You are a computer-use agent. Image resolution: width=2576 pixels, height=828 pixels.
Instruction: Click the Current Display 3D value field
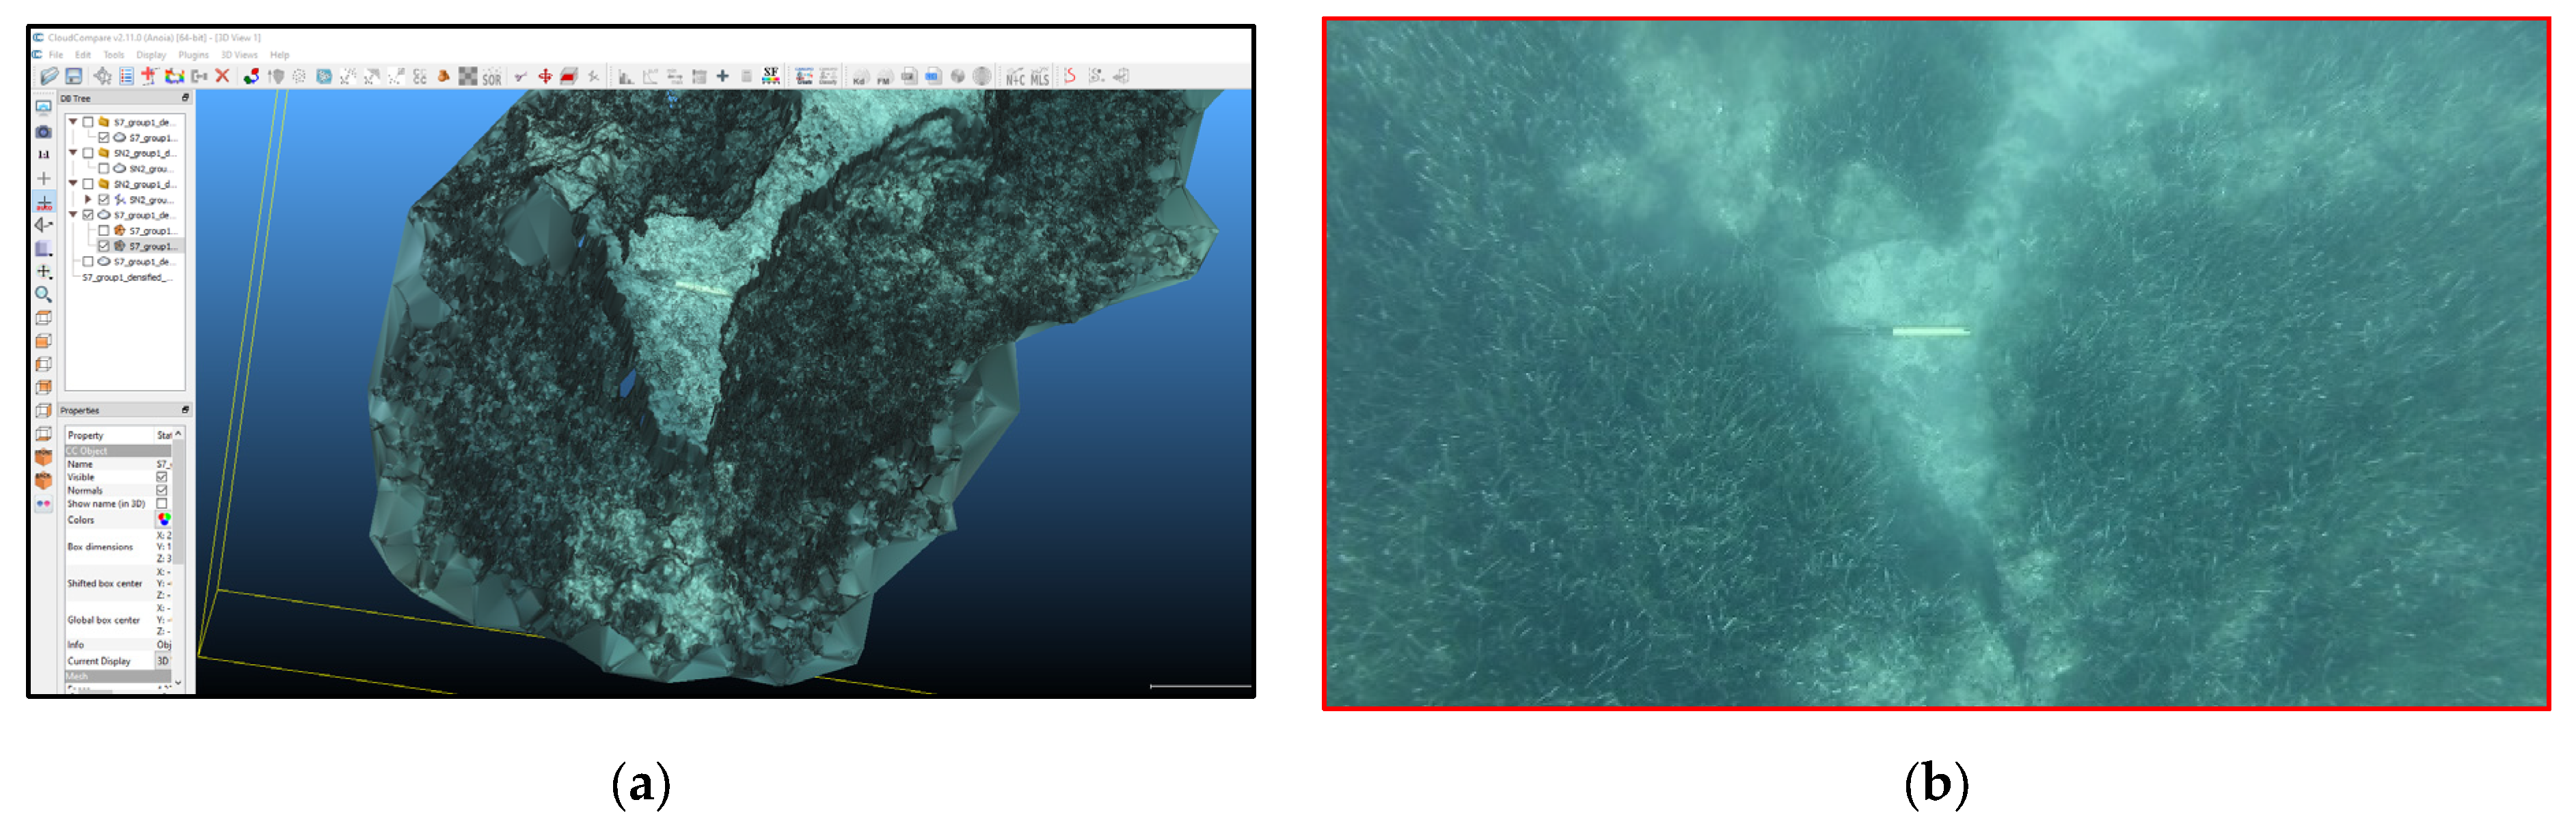click(x=163, y=662)
